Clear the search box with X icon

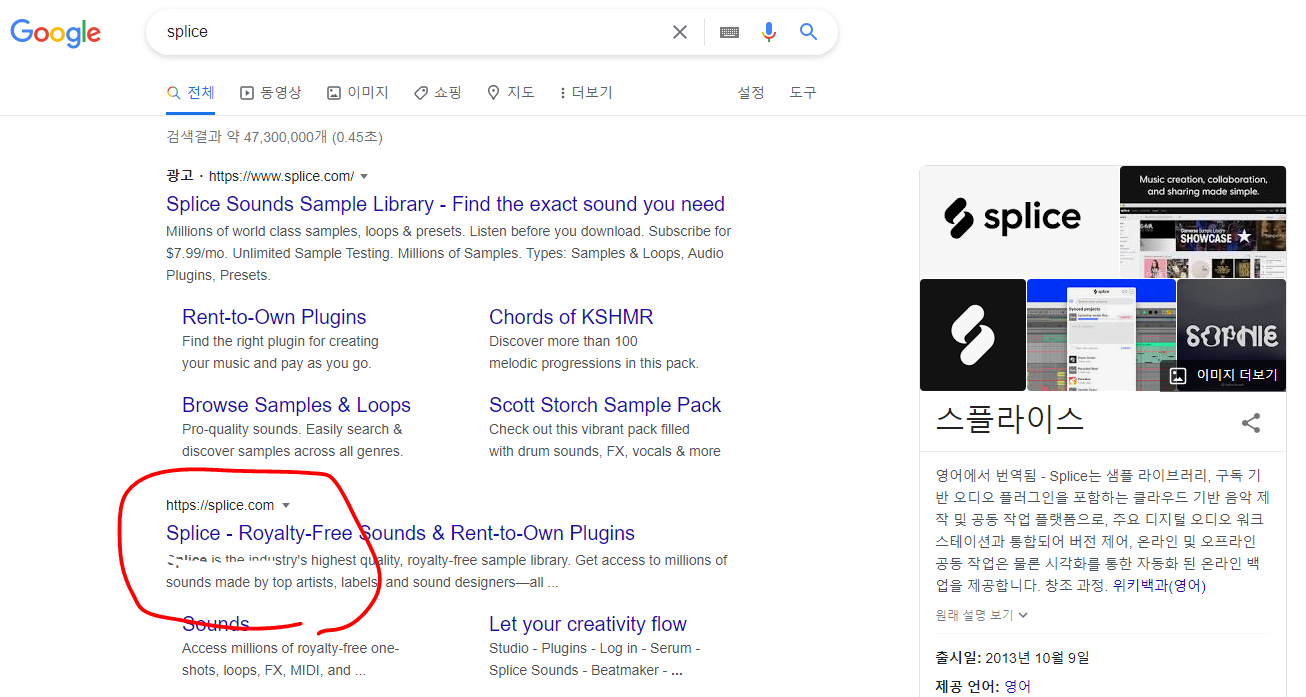(680, 32)
